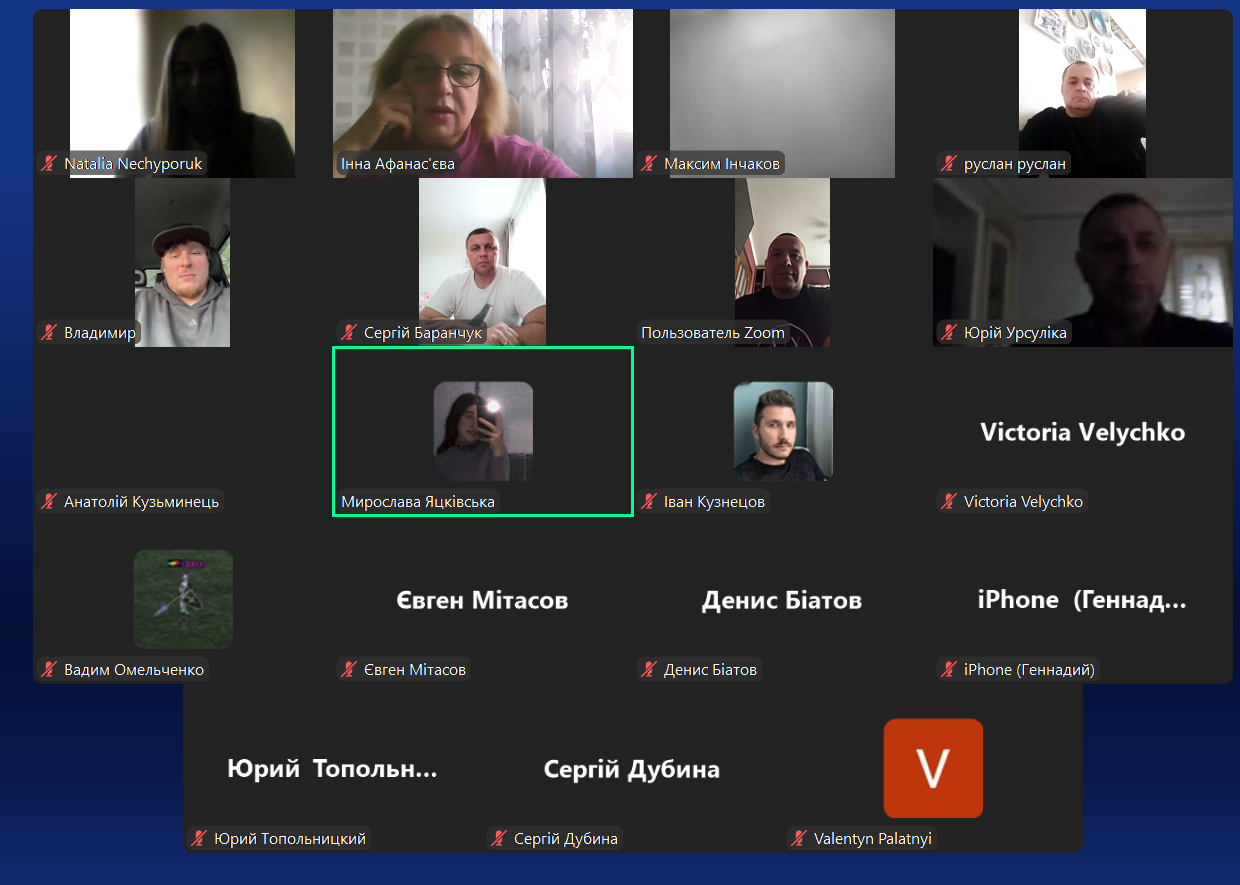Click muted mic icon for руслан руслан
Image resolution: width=1240 pixels, height=885 pixels.
click(x=949, y=163)
